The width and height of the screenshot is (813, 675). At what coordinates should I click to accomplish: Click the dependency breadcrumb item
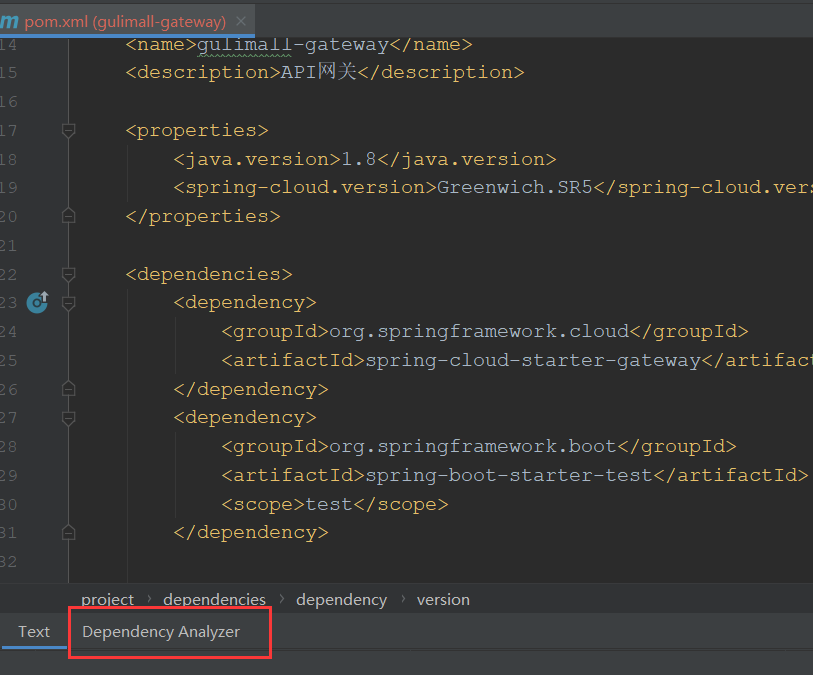coord(341,599)
